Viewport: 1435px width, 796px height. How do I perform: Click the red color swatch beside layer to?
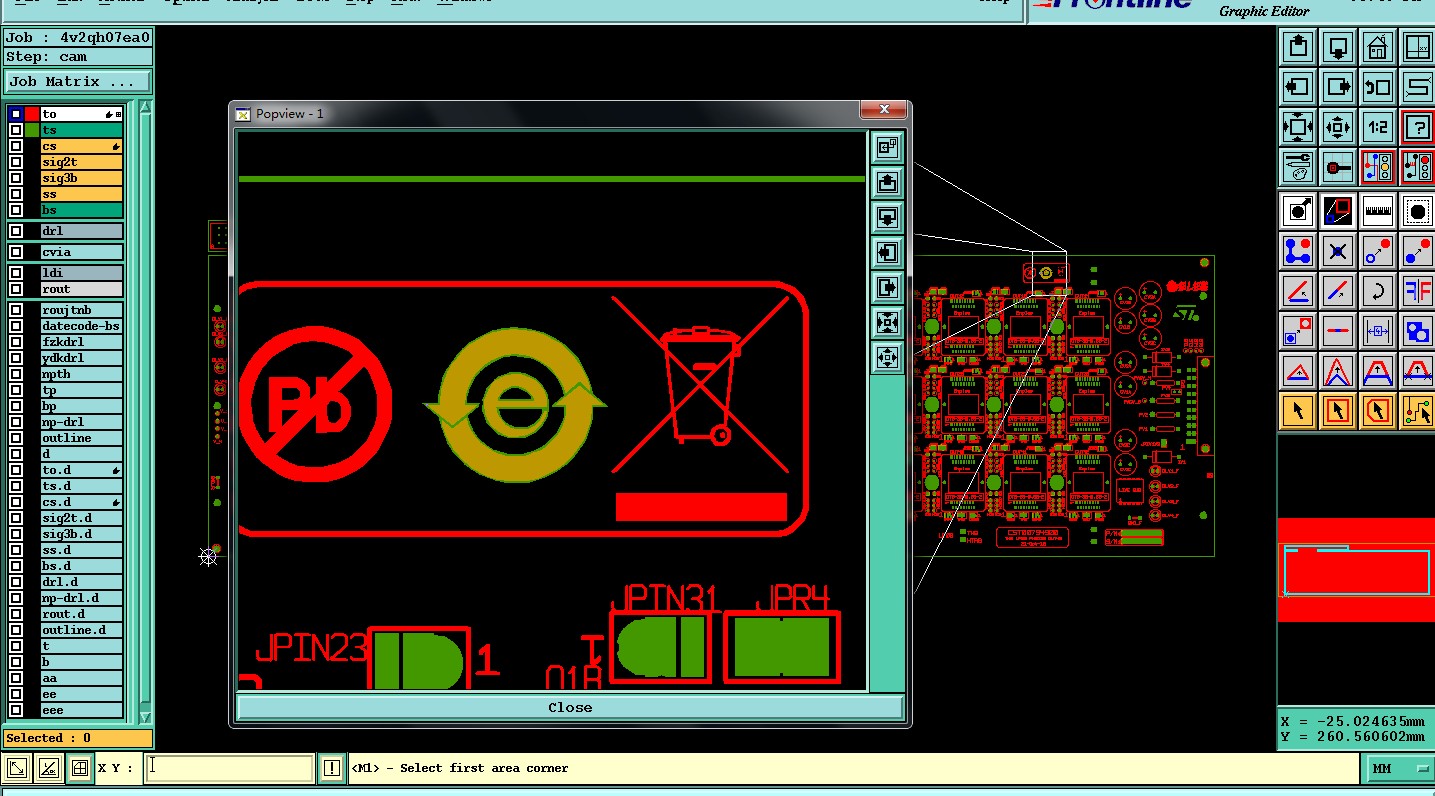coord(32,114)
